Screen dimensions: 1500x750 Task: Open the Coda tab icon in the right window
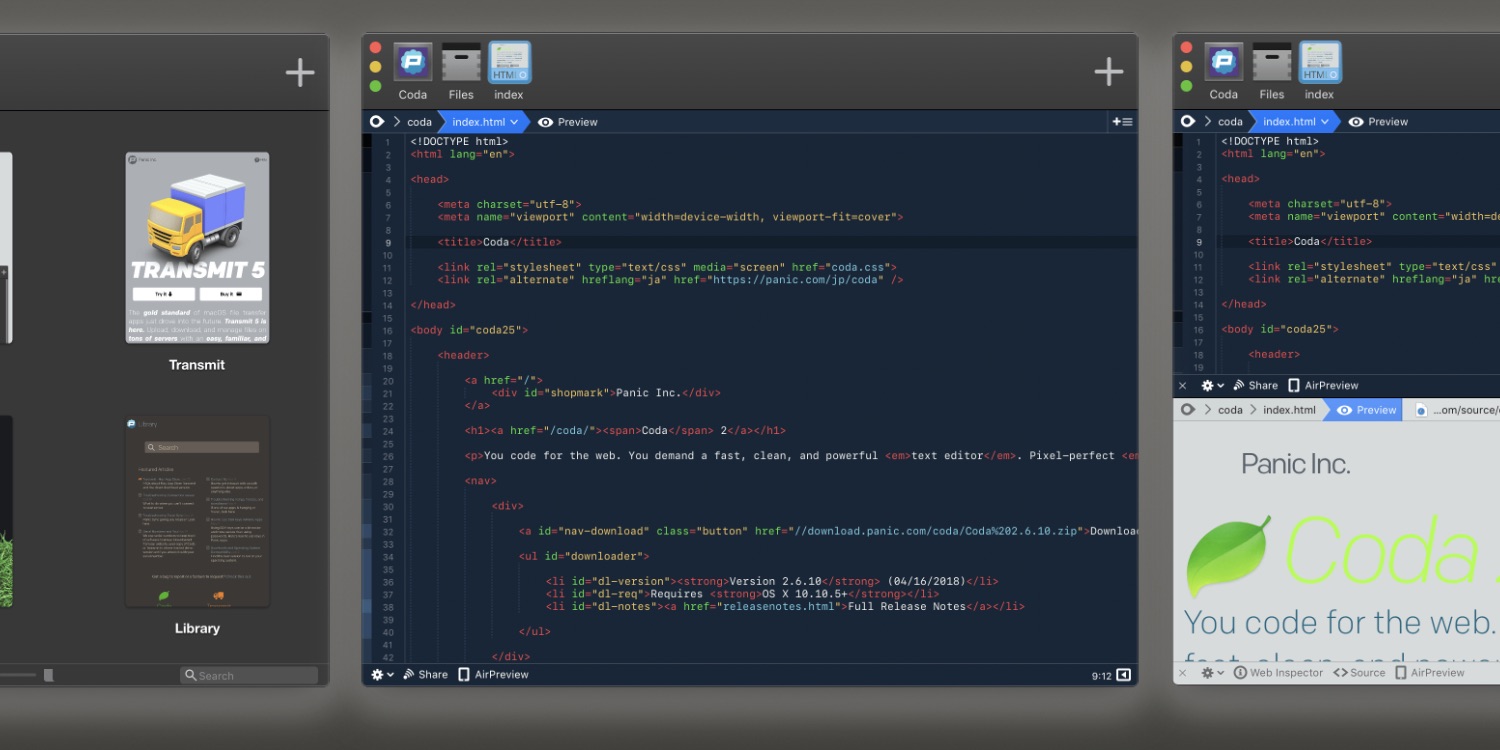tap(1223, 62)
